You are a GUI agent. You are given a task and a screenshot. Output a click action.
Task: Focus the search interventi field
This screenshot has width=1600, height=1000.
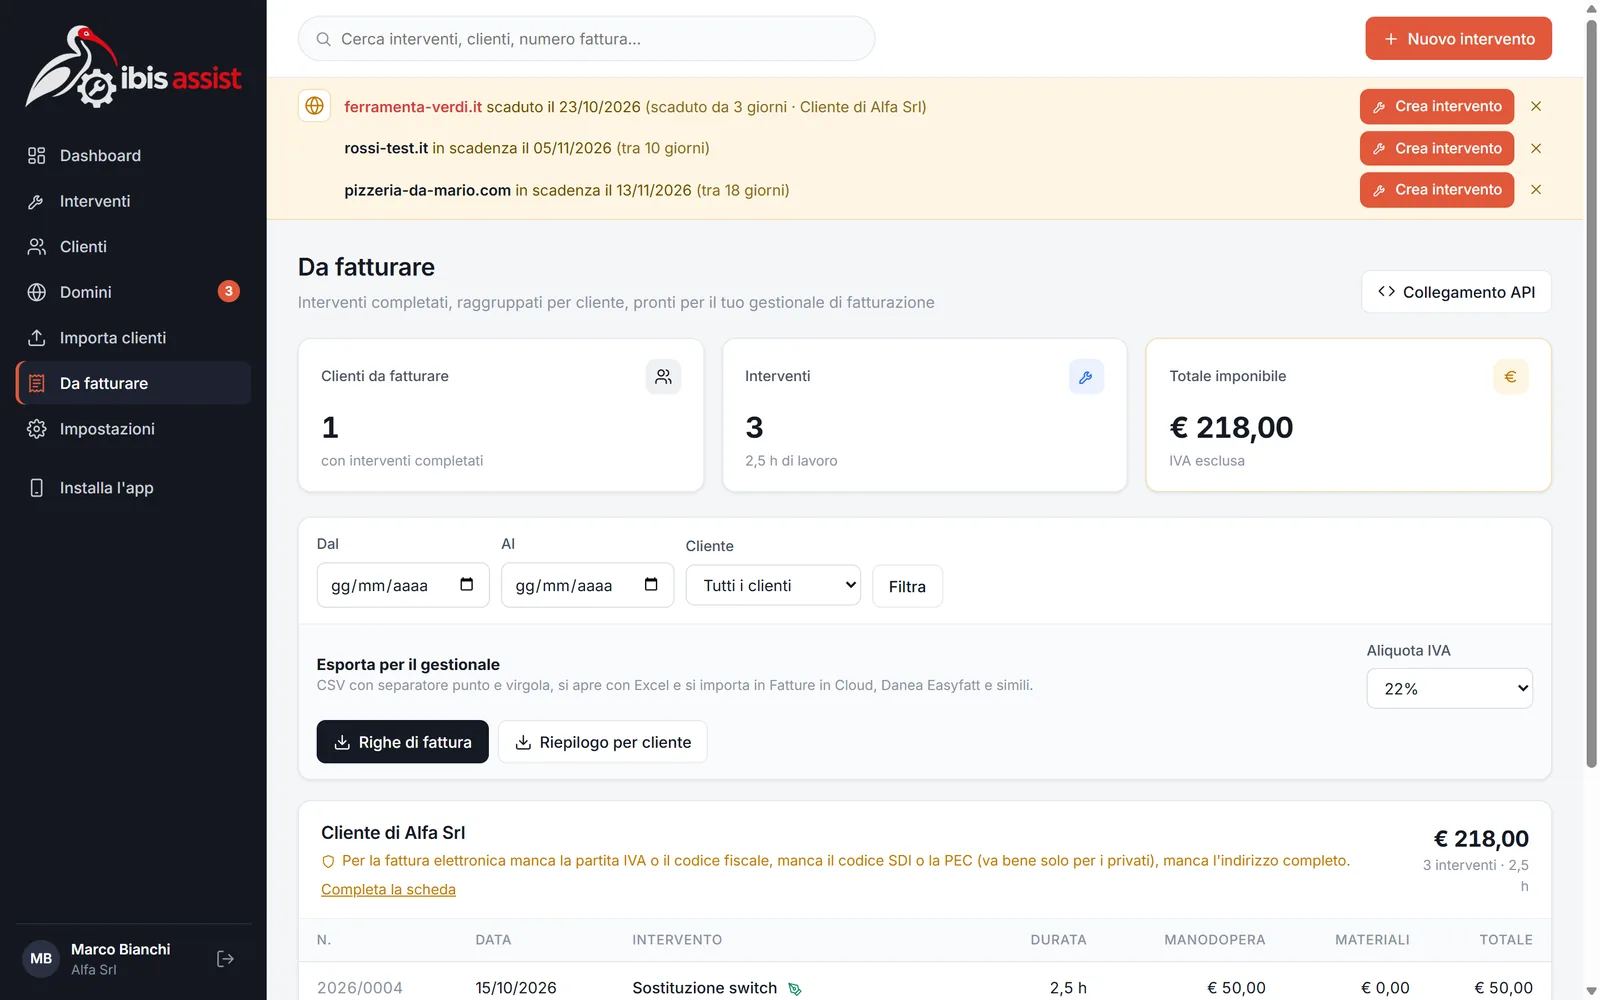pos(586,39)
